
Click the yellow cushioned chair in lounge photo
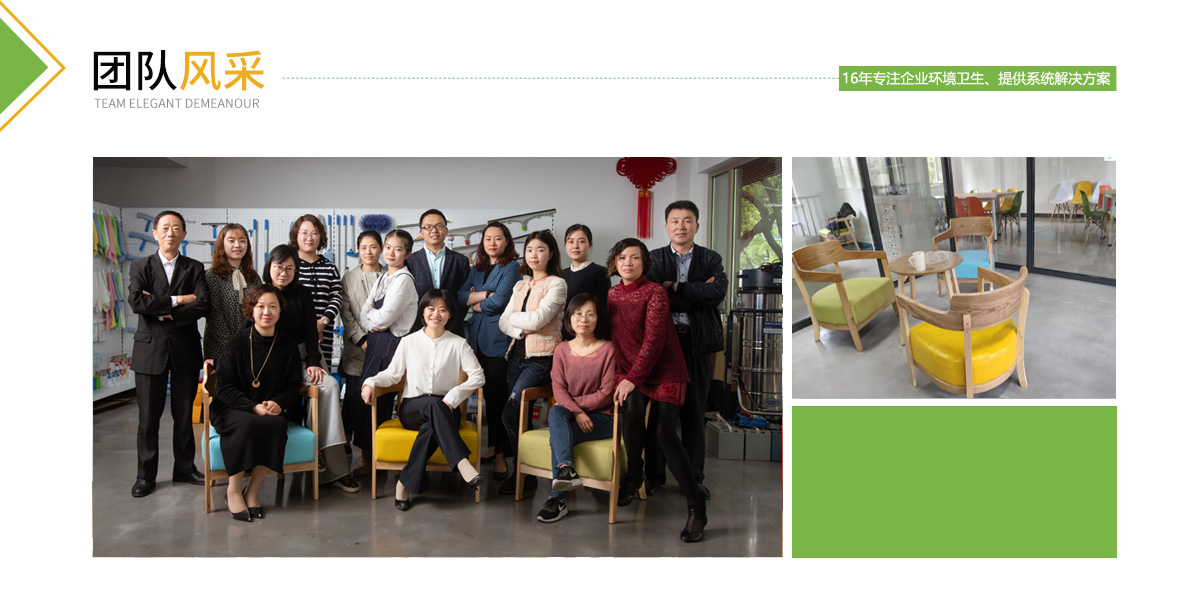(962, 333)
